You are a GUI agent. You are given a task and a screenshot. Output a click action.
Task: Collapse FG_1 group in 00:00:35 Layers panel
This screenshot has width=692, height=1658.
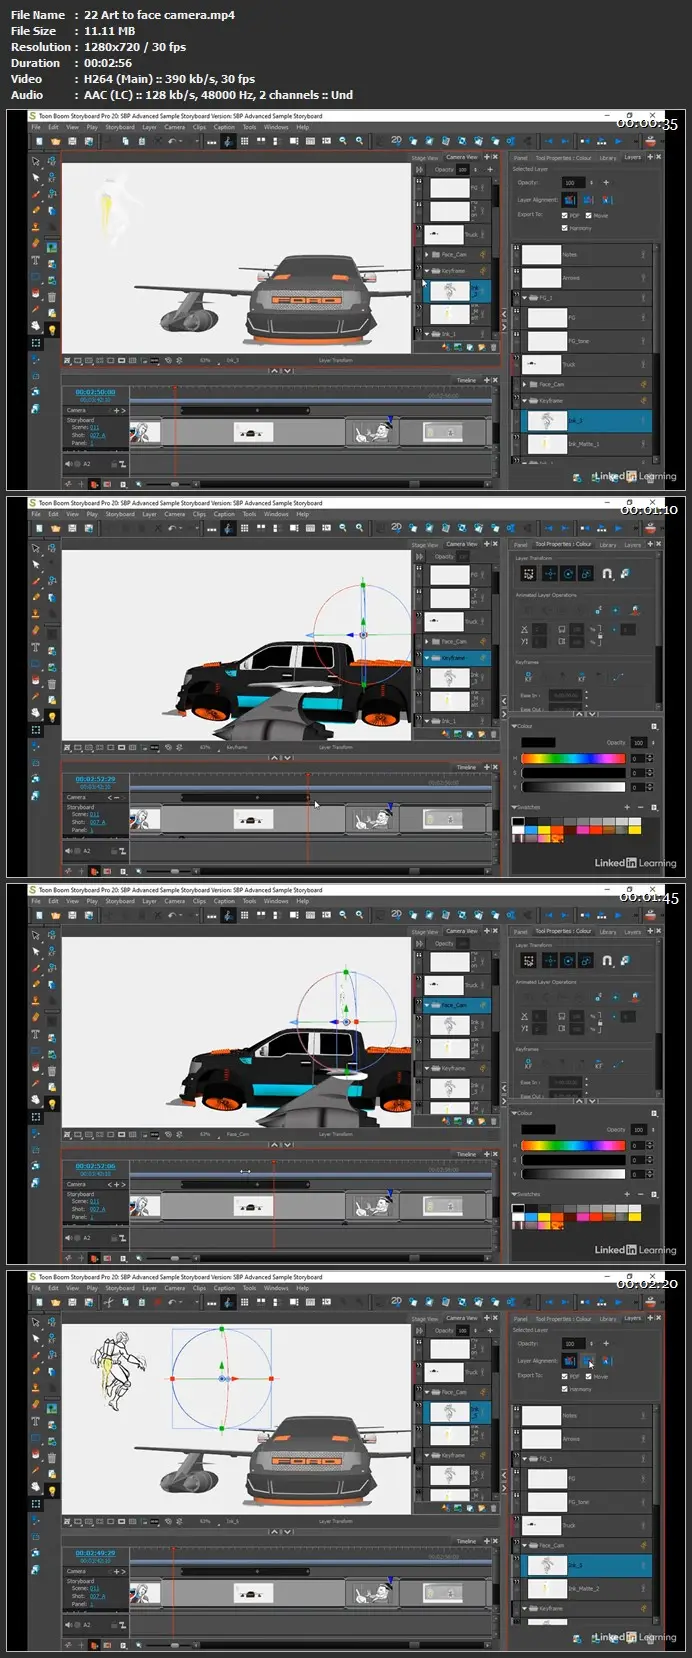(x=525, y=297)
